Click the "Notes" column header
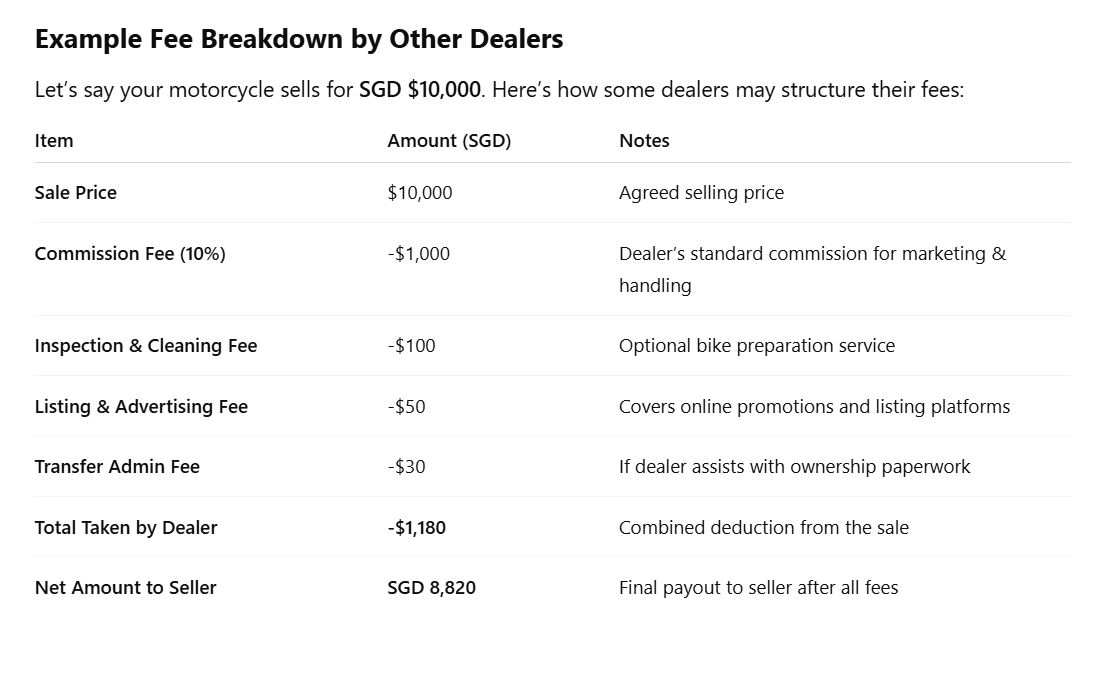The image size is (1119, 676). coord(644,141)
